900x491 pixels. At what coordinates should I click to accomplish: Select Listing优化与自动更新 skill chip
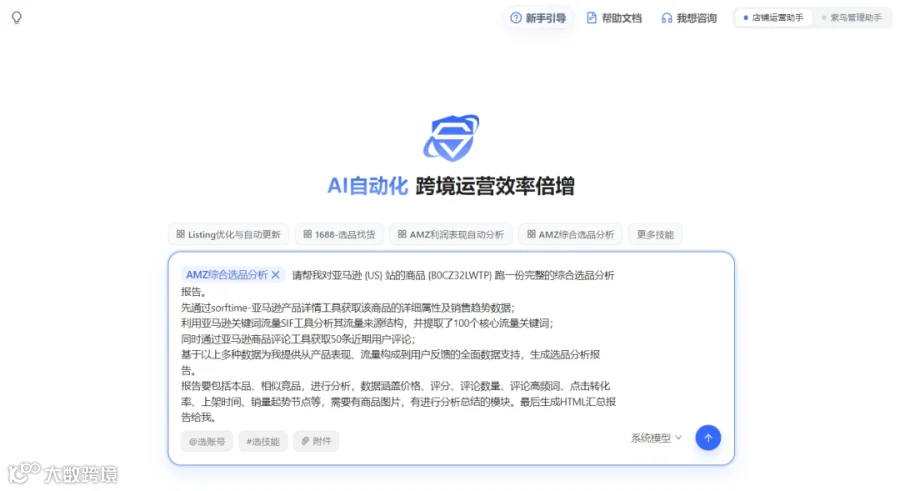[x=228, y=234]
